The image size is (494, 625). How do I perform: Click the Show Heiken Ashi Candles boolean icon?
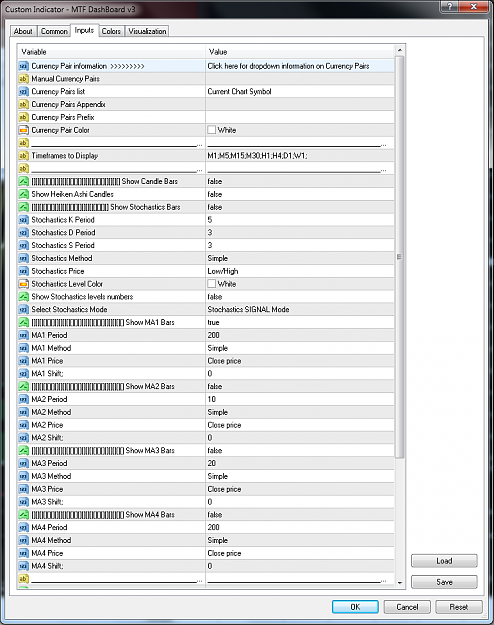coord(24,194)
